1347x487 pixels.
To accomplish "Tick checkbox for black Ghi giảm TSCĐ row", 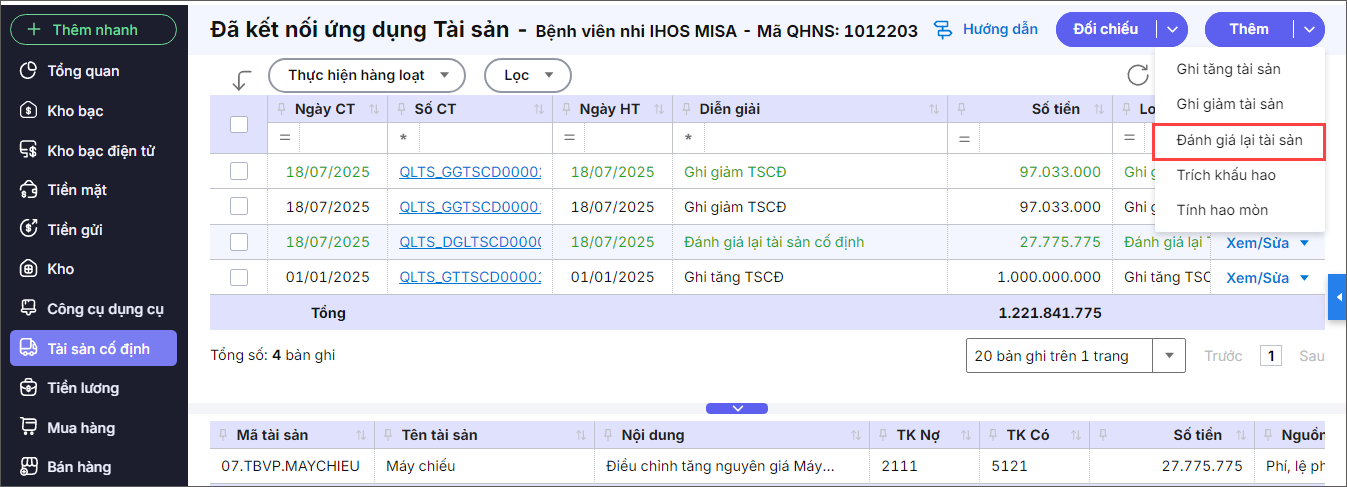I will click(239, 207).
